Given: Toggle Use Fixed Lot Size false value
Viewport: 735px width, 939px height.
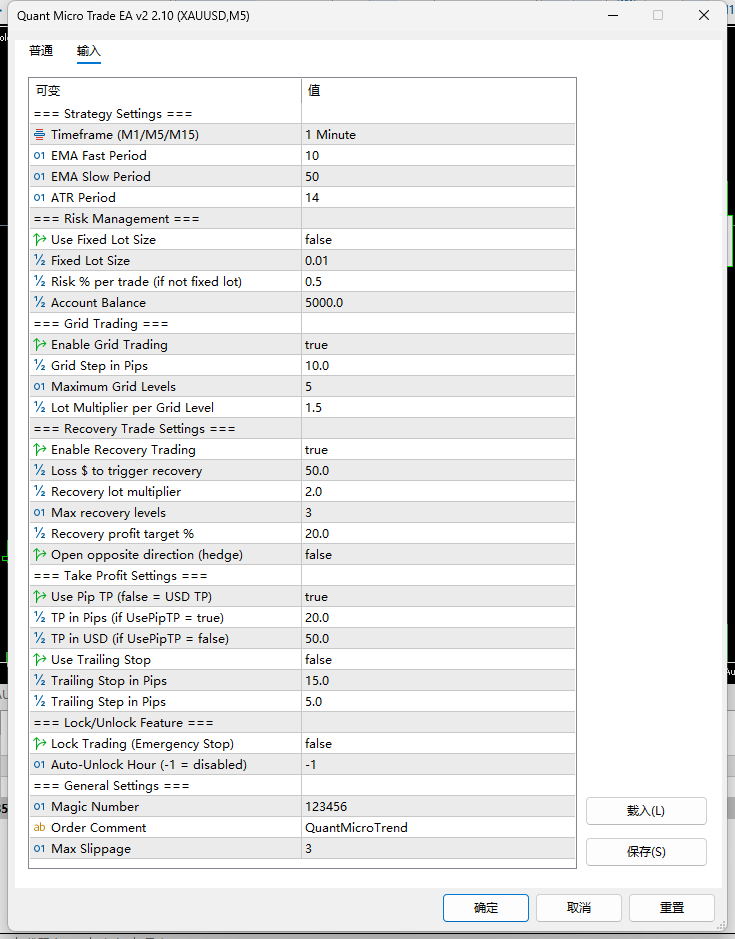Looking at the screenshot, I should 438,240.
